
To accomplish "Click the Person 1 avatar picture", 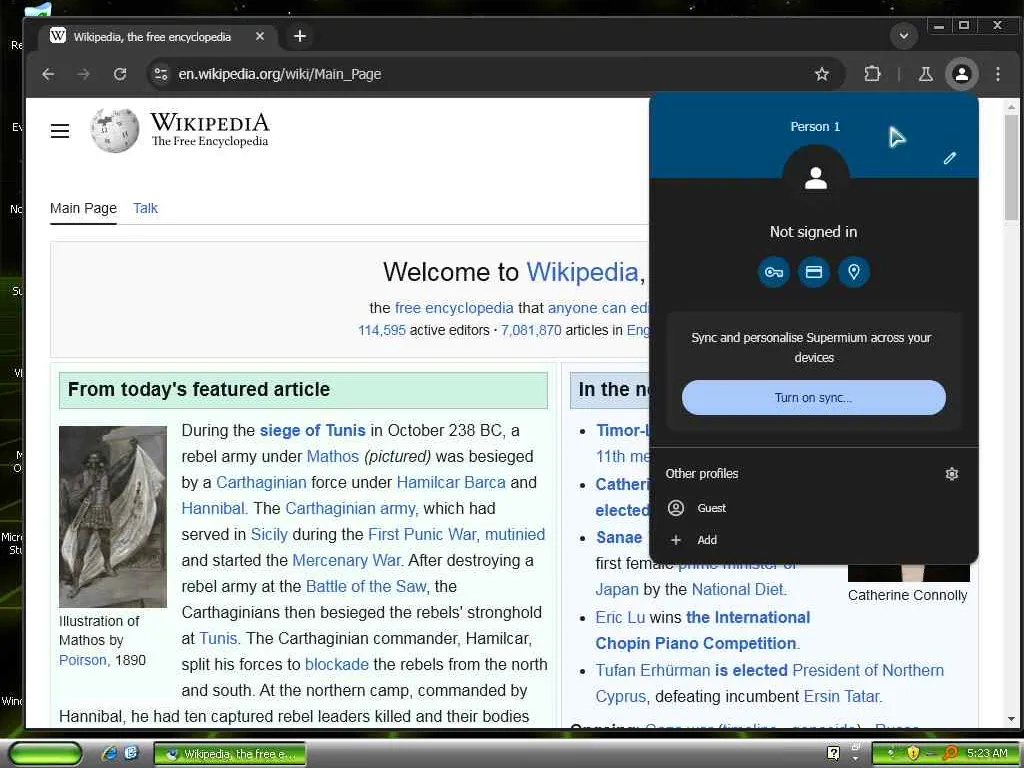I will pos(816,178).
